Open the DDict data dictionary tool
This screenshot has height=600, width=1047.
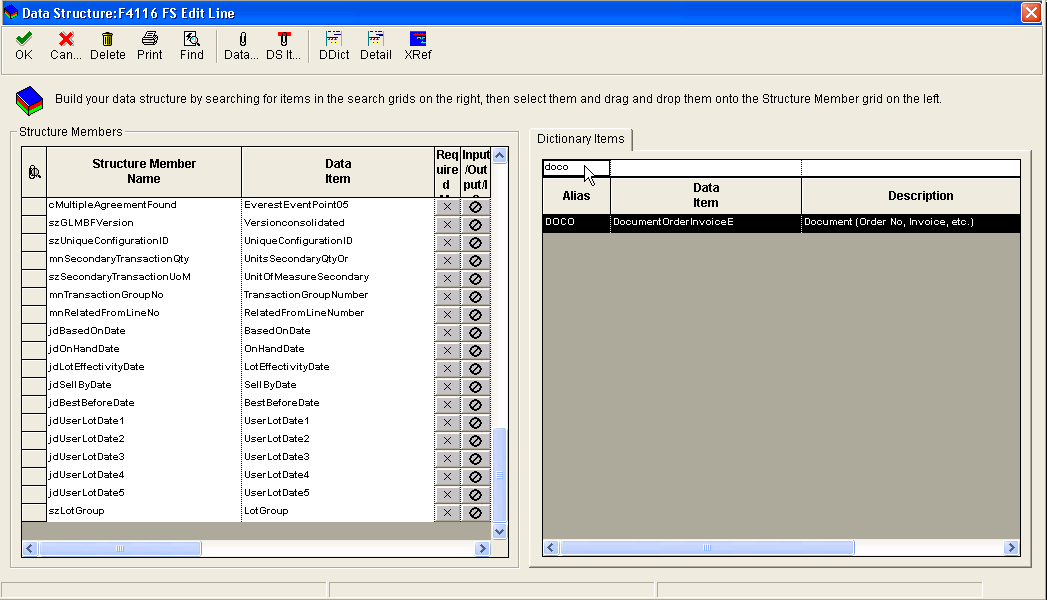point(334,45)
